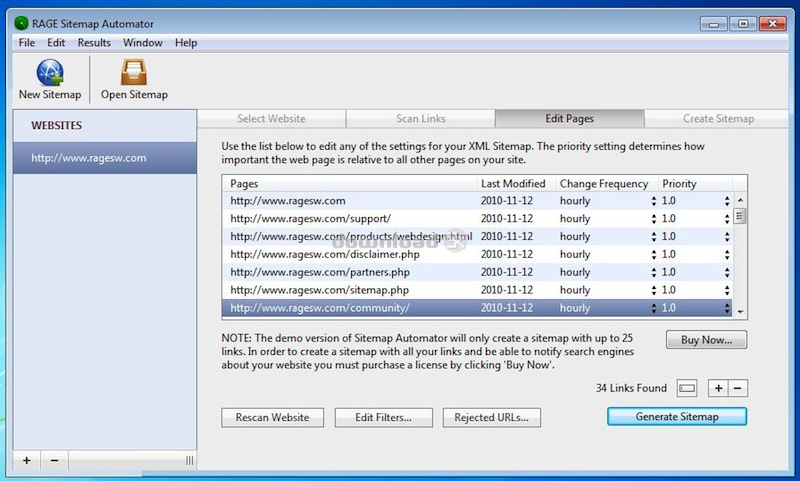This screenshot has width=800, height=481.
Task: Select the products/webdesign.html page row
Action: pyautogui.click(x=478, y=237)
